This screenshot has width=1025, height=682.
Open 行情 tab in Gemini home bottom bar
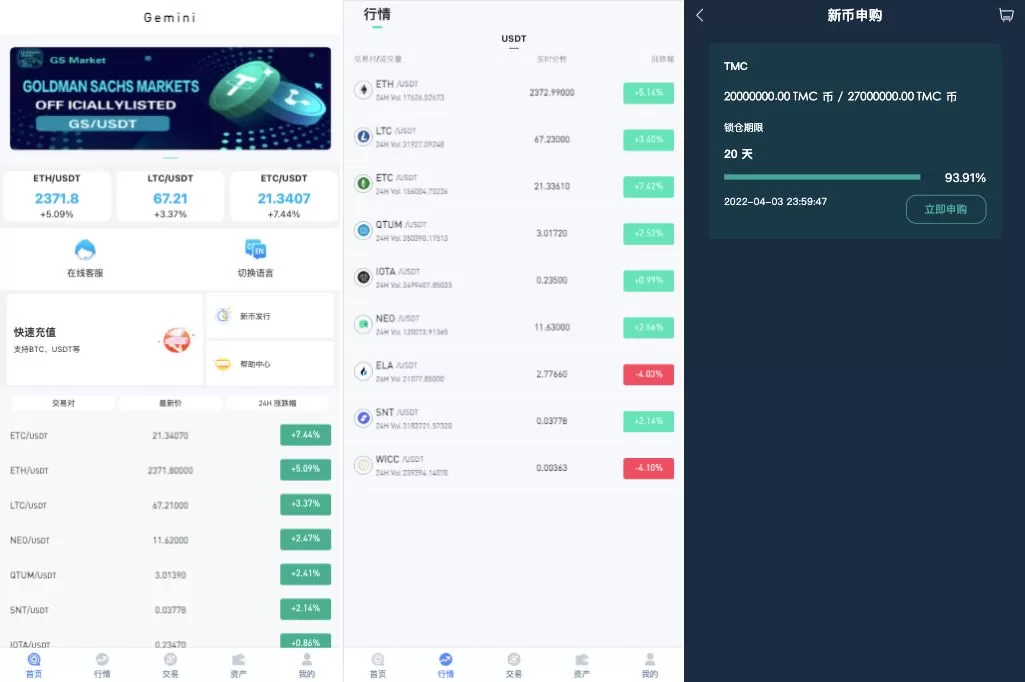(102, 665)
